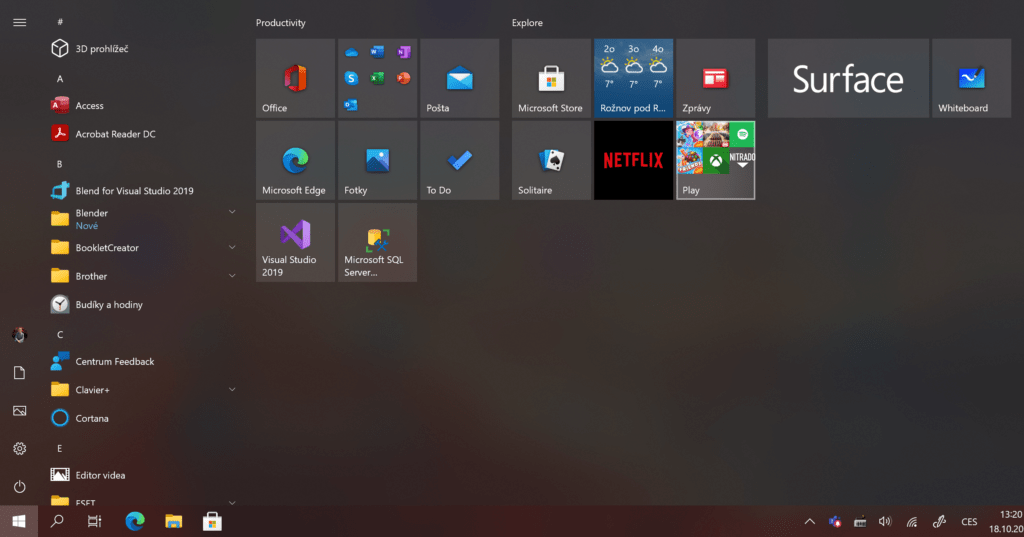The image size is (1024, 537).
Task: Open Acrobat Reader DC from app list
Action: point(115,134)
